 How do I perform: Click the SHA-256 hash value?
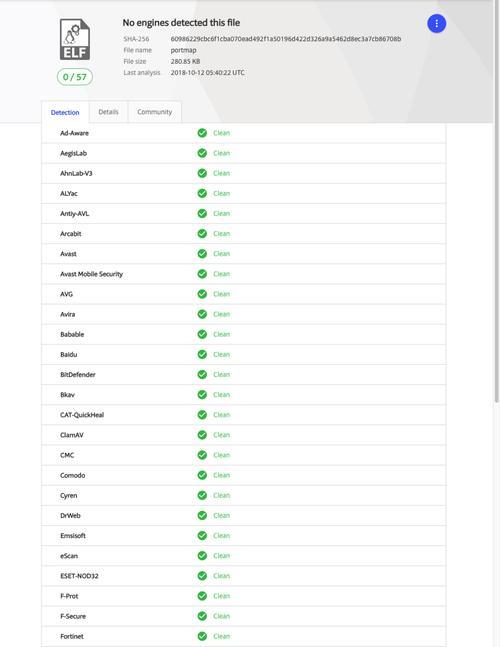tap(286, 39)
